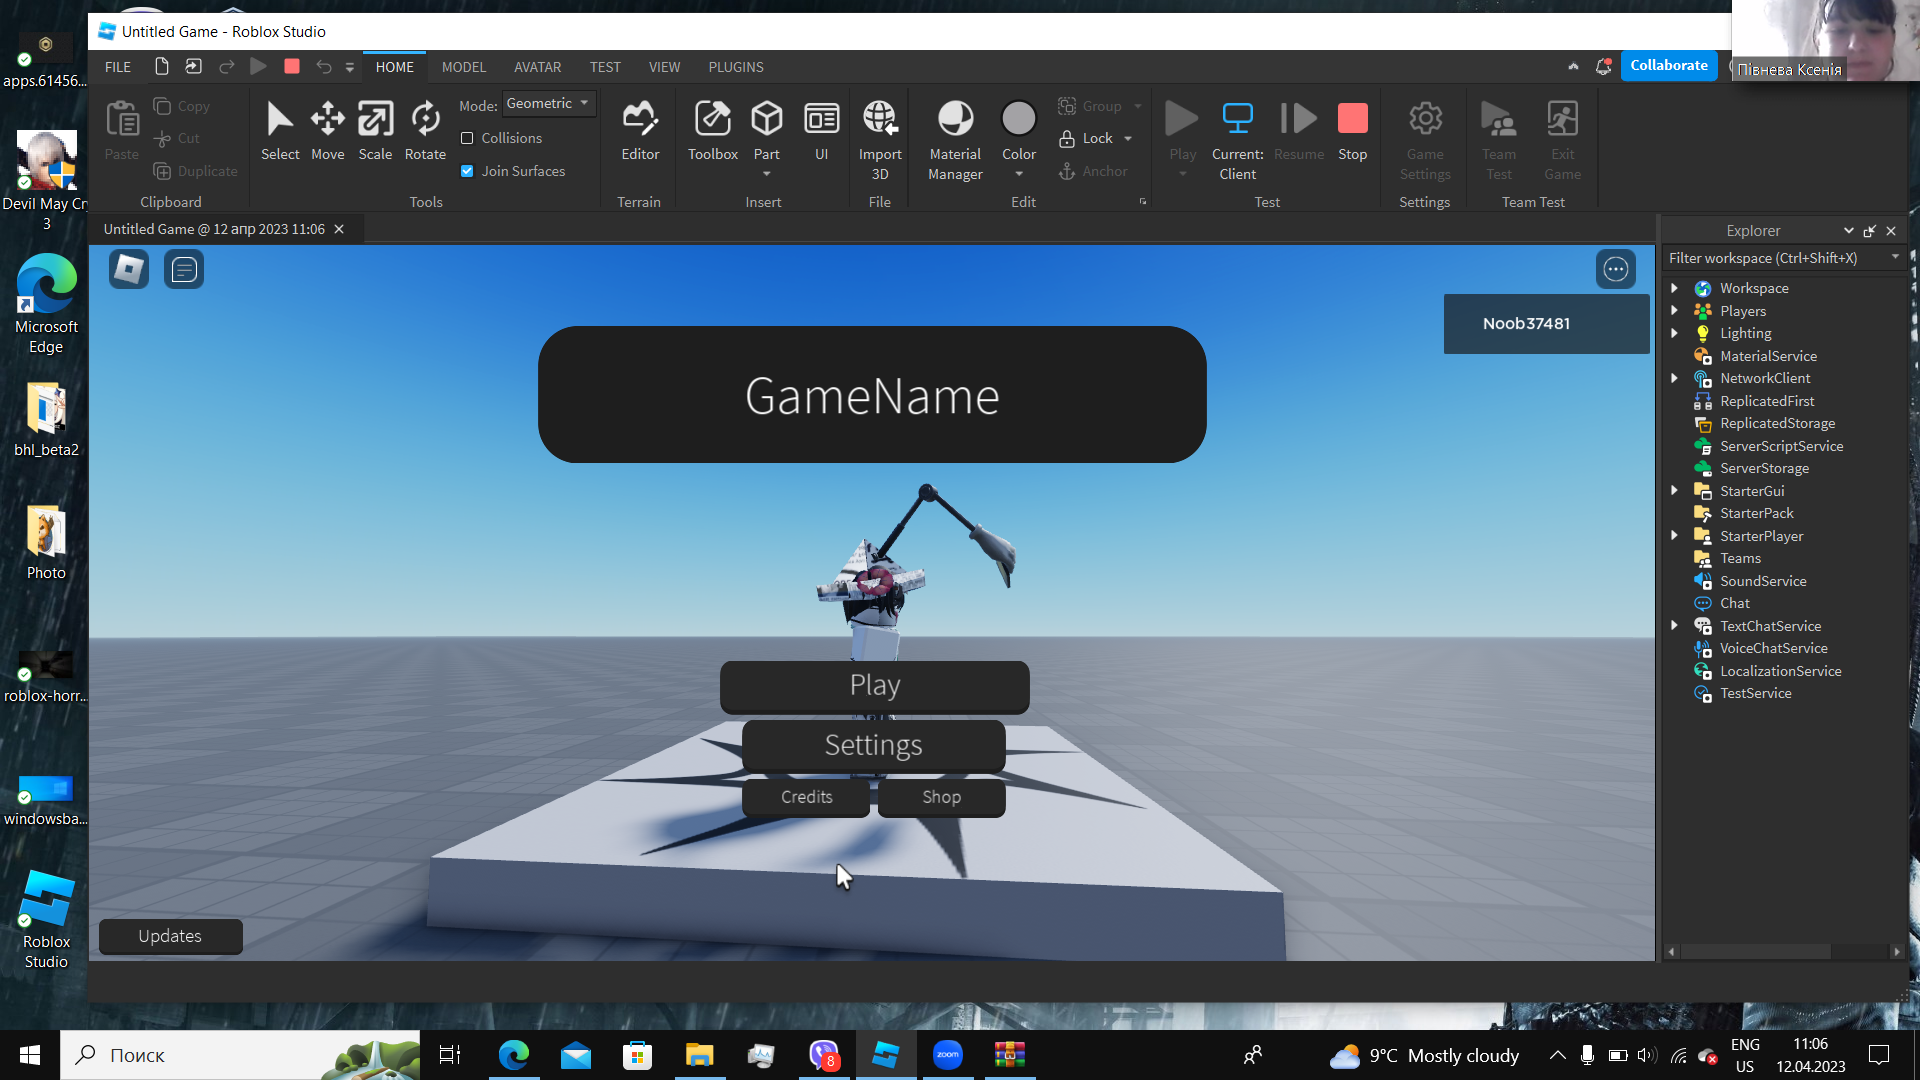The image size is (1920, 1080).
Task: Switch to the PLUGINS tab
Action: pyautogui.click(x=736, y=67)
